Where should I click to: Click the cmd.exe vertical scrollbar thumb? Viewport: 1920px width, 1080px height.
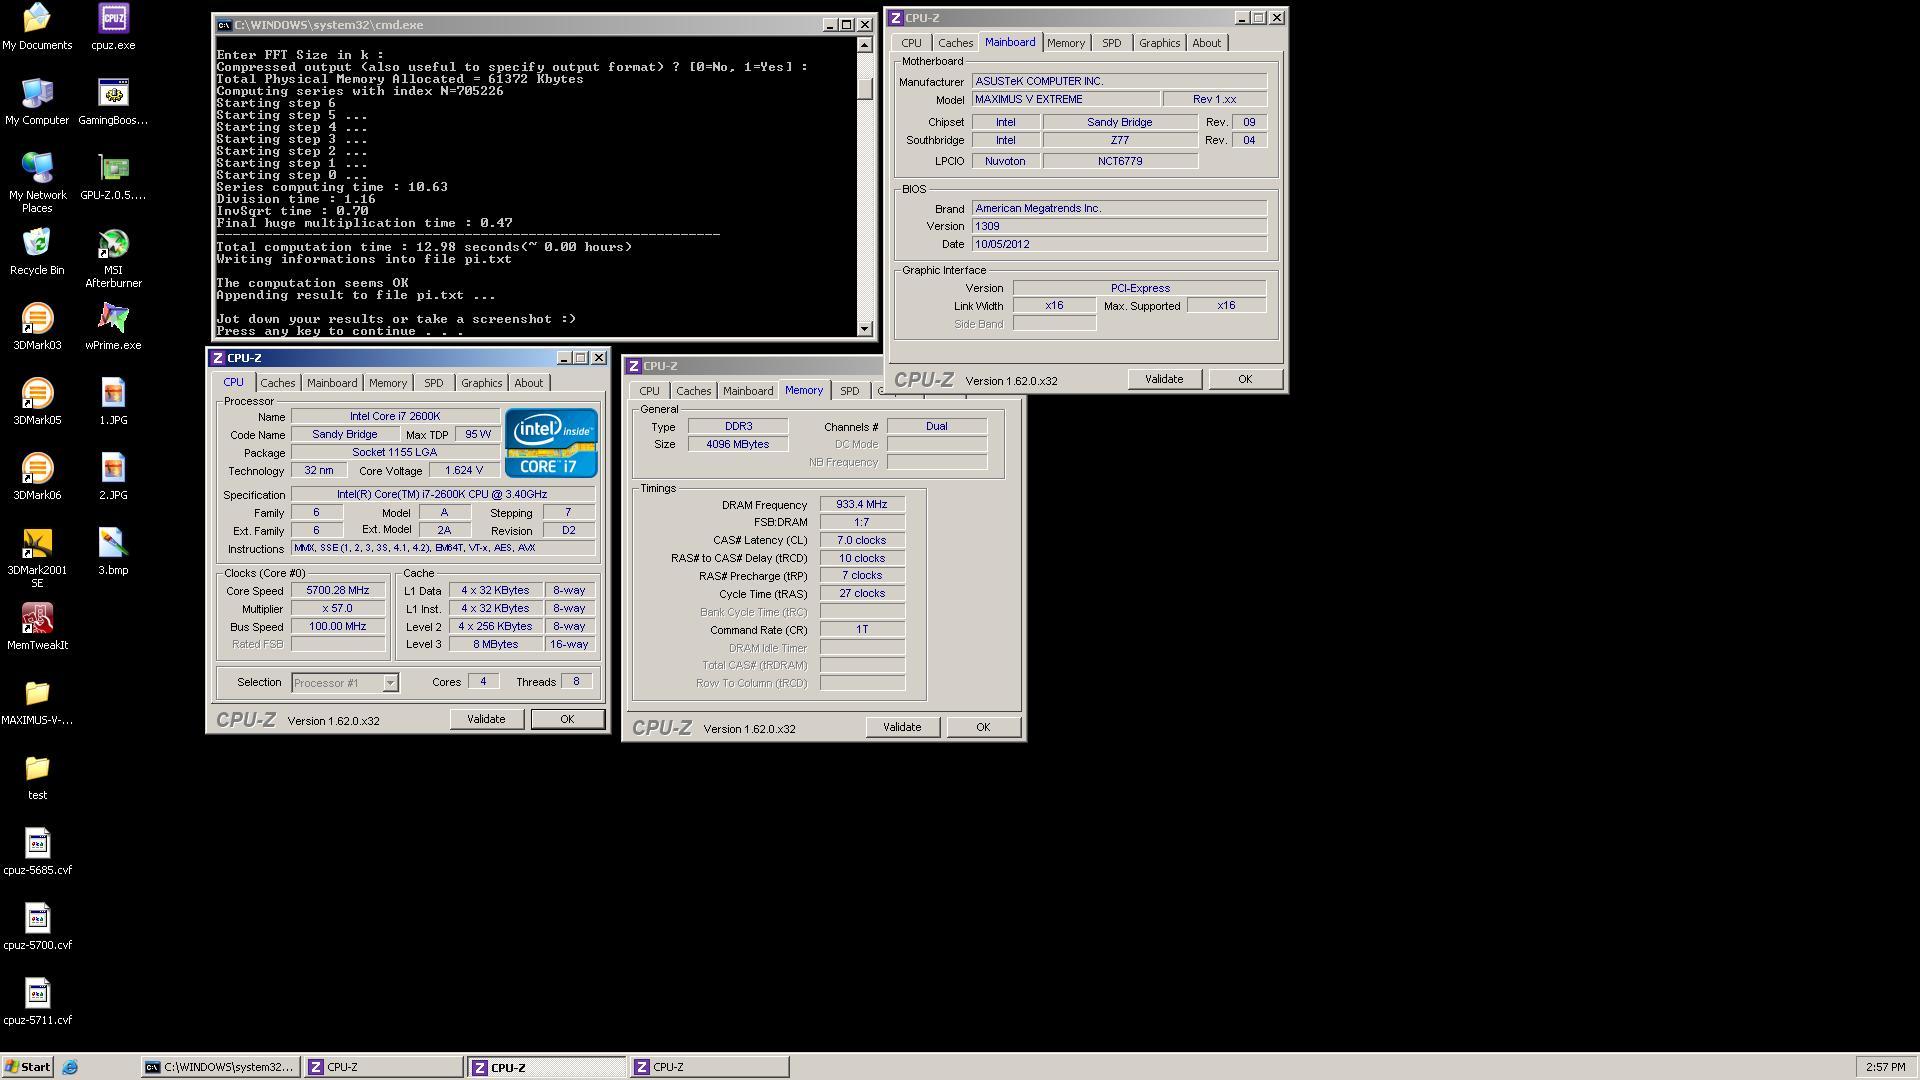coord(865,89)
